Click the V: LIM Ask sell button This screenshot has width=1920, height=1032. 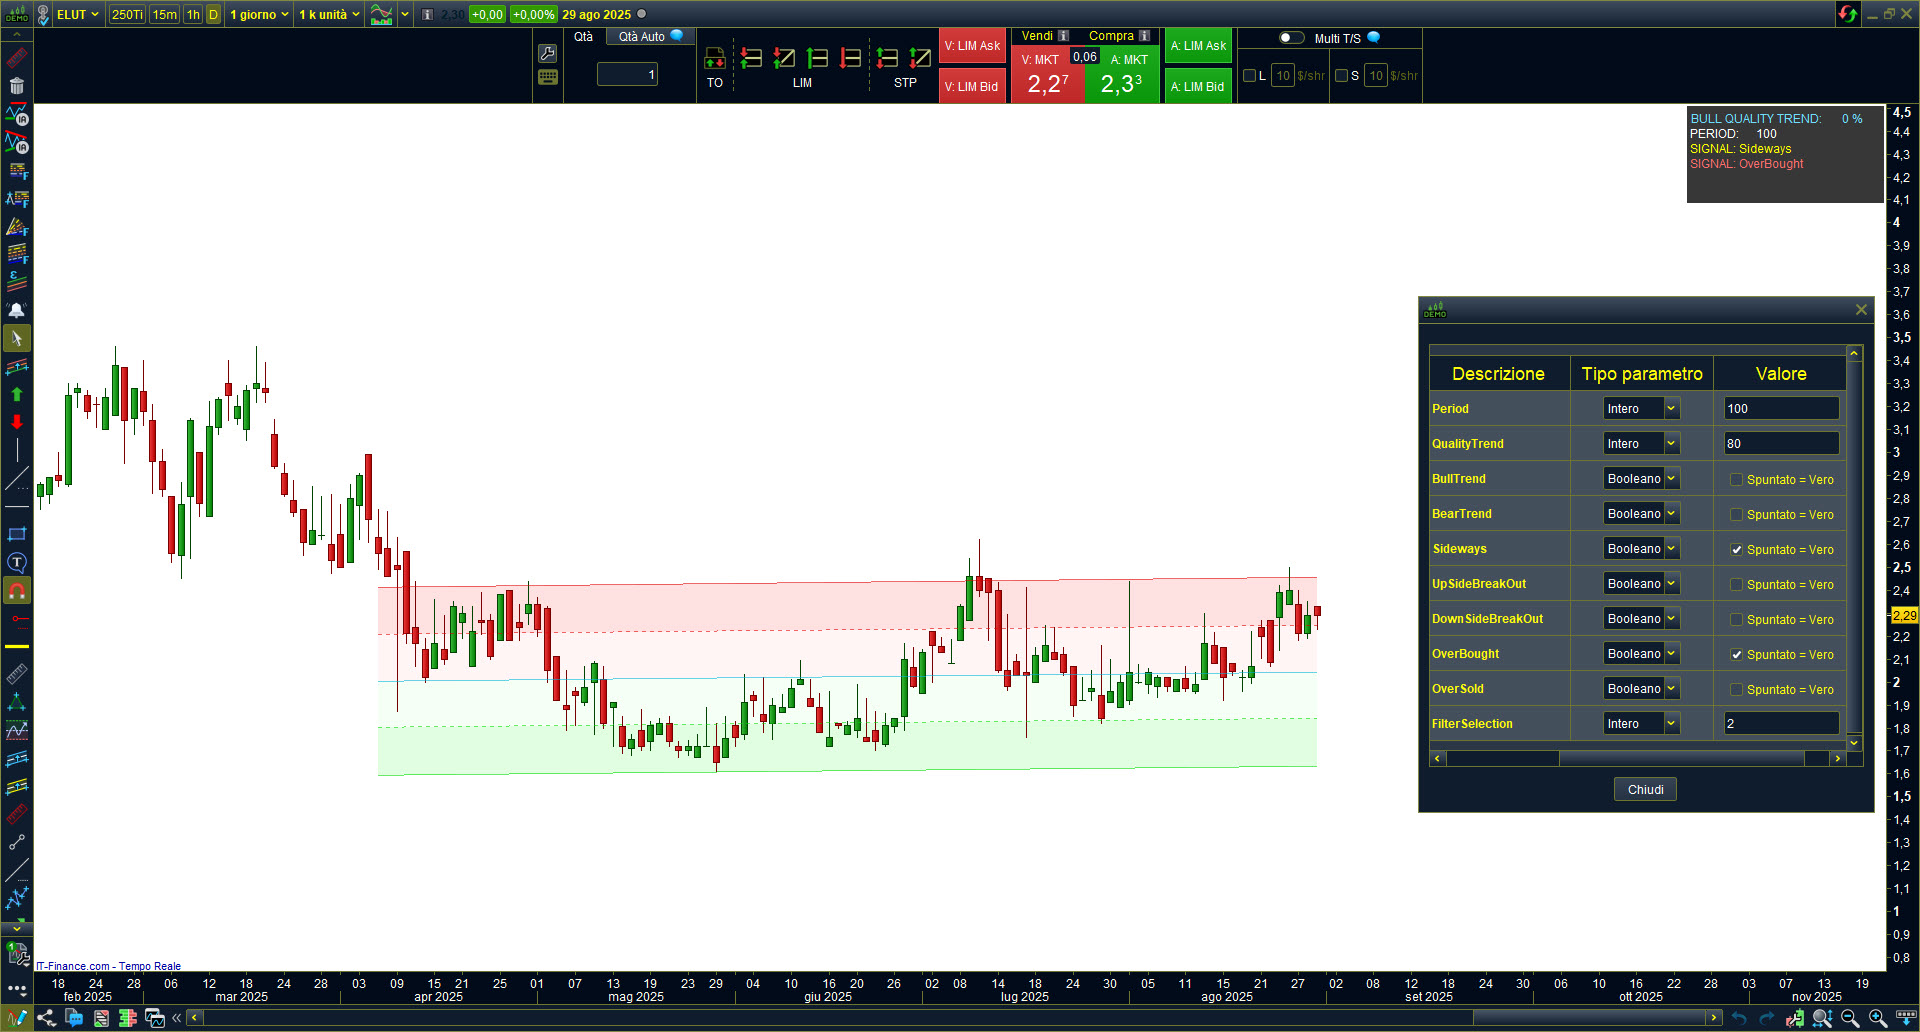tap(972, 46)
